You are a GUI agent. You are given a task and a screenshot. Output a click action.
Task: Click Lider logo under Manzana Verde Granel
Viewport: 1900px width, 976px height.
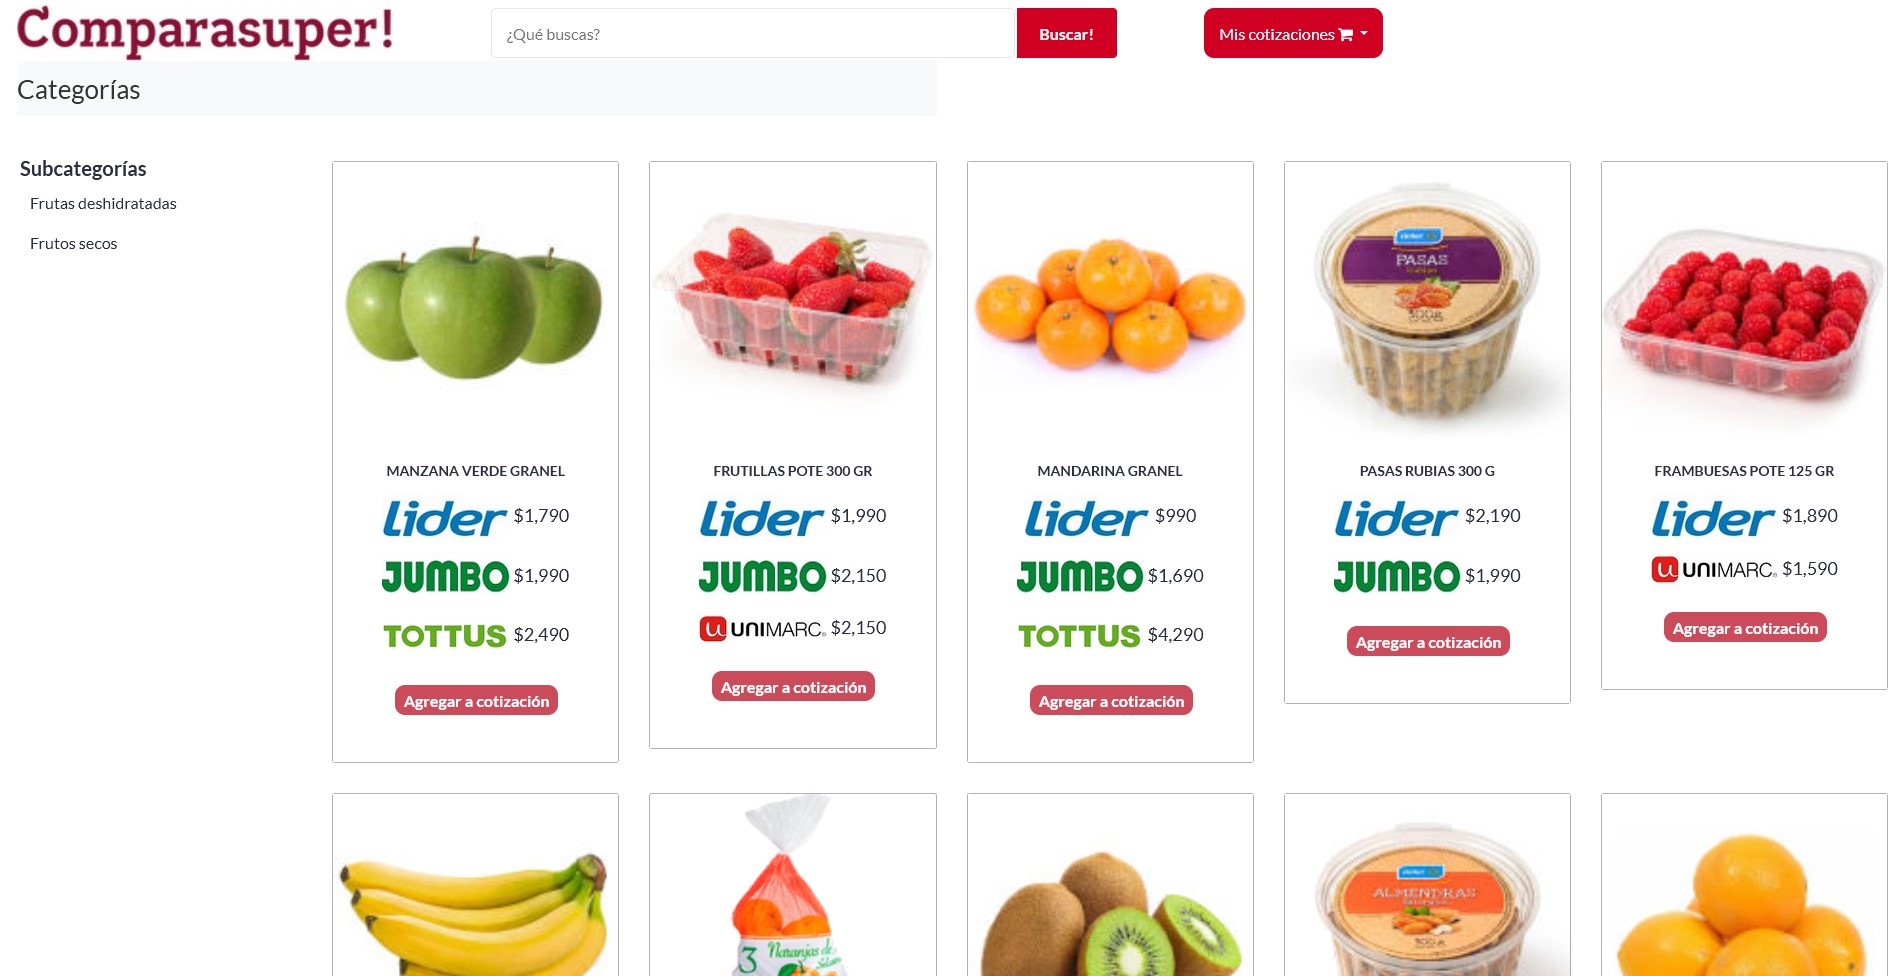[445, 518]
